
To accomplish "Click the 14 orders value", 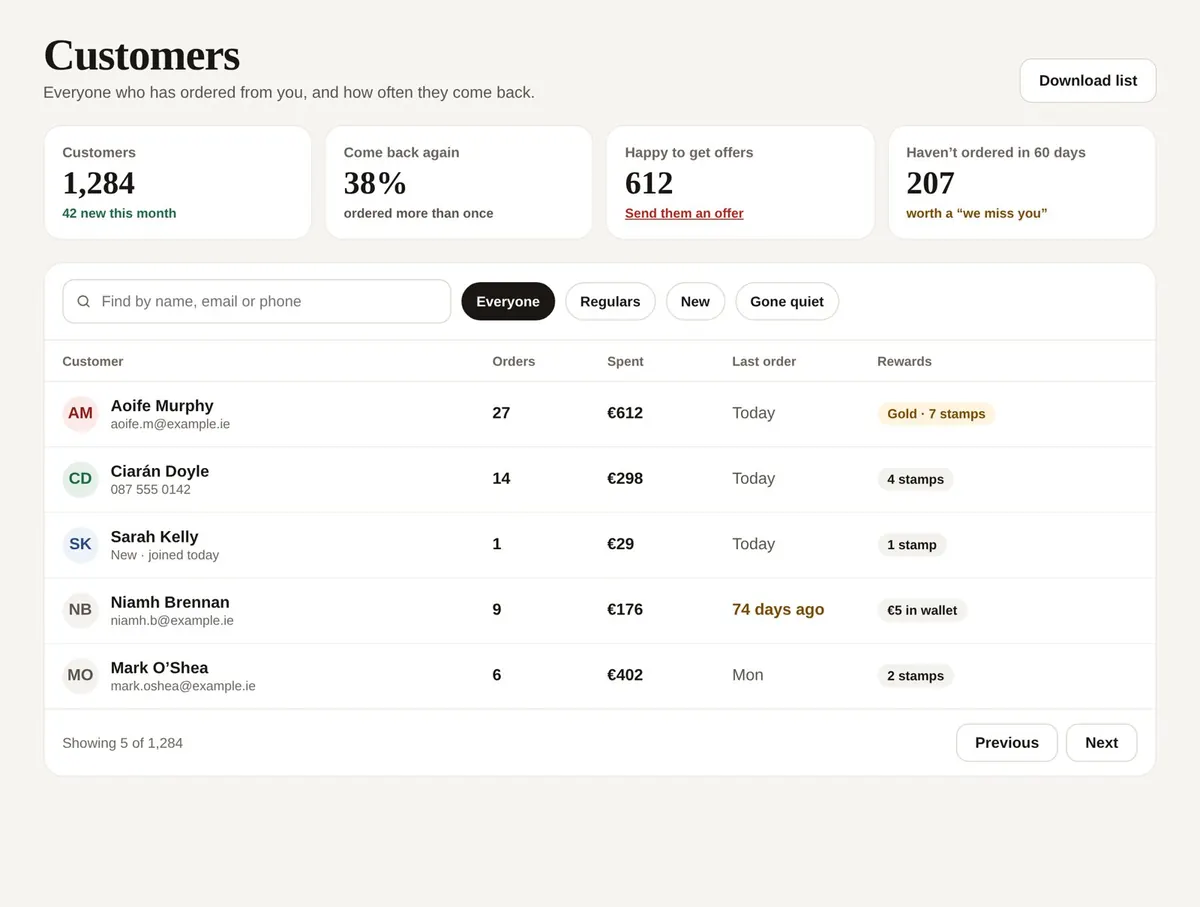I will click(501, 478).
